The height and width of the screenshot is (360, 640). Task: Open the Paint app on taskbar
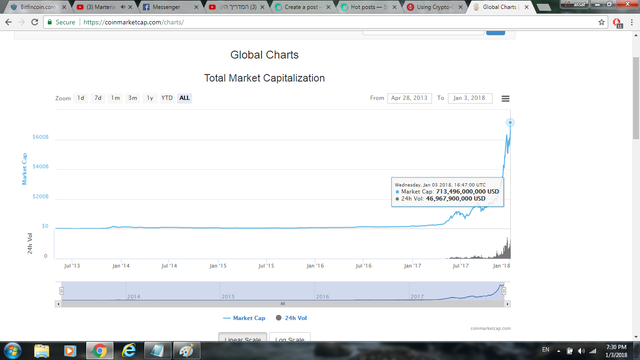coord(187,351)
